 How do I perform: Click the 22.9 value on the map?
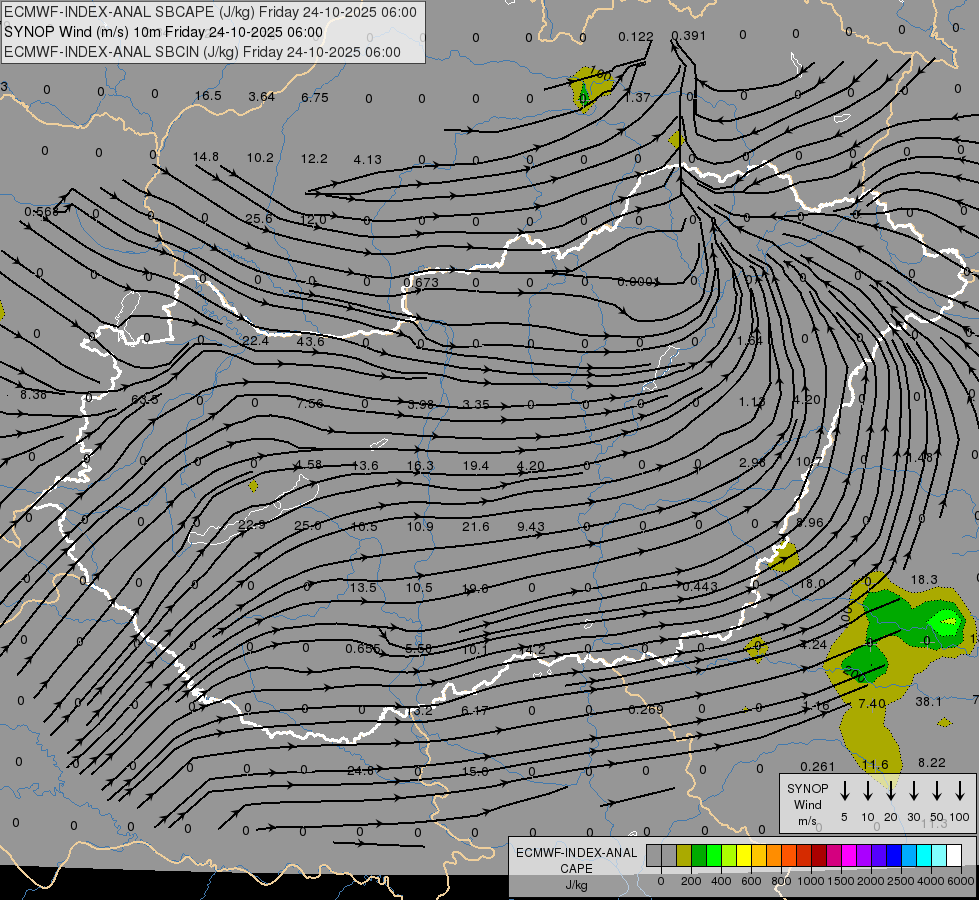pos(252,525)
